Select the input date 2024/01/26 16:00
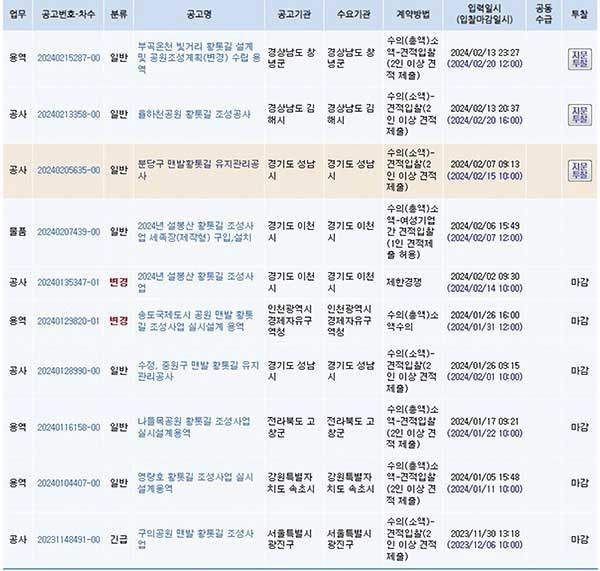The image size is (600, 571). click(485, 315)
